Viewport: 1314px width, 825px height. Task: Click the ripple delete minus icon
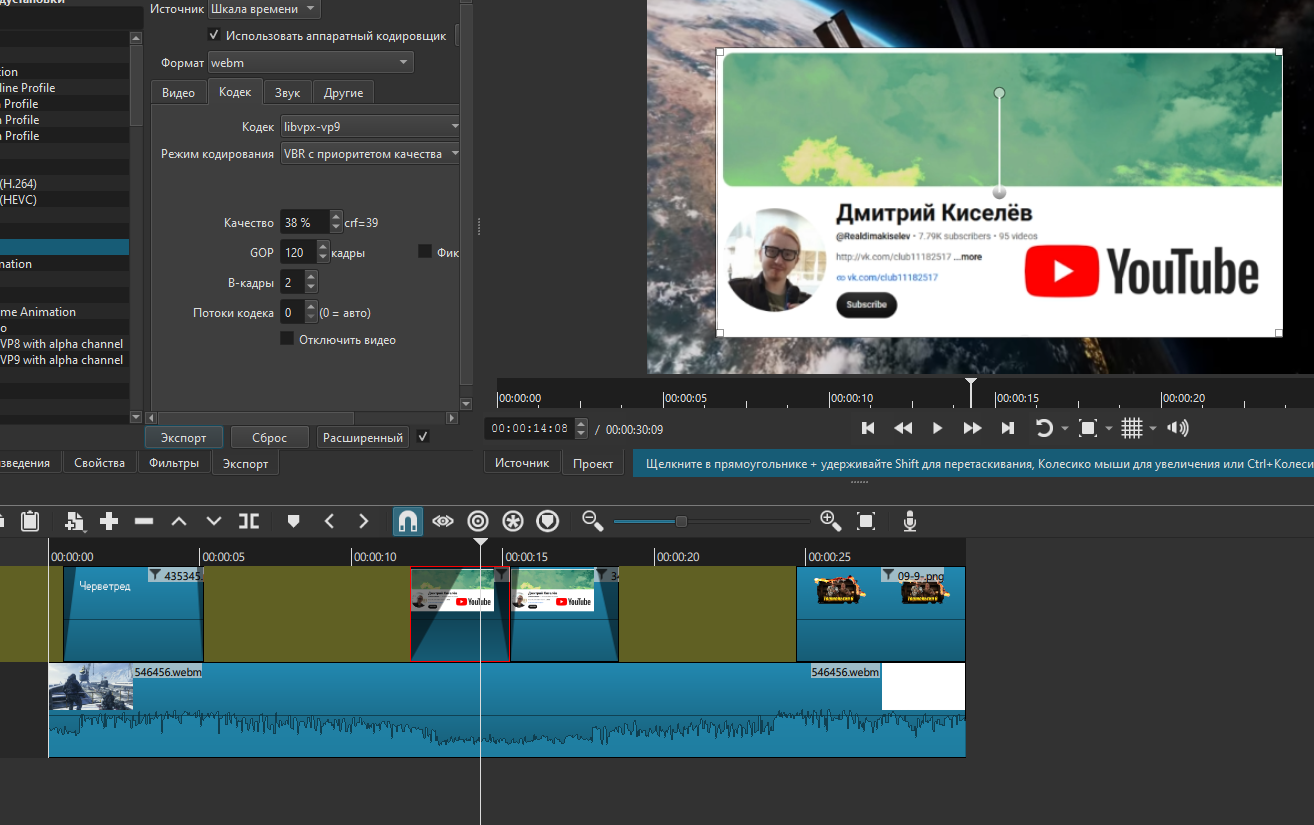(x=144, y=521)
